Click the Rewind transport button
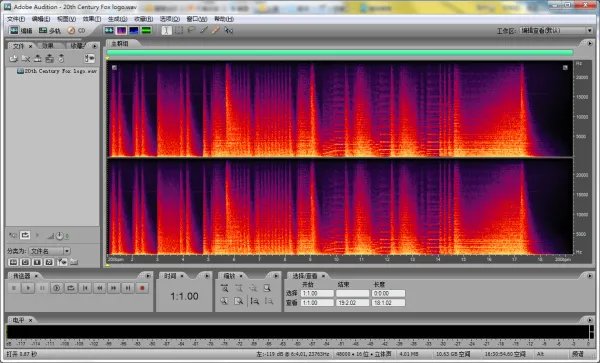600x363 pixels. coord(99,288)
